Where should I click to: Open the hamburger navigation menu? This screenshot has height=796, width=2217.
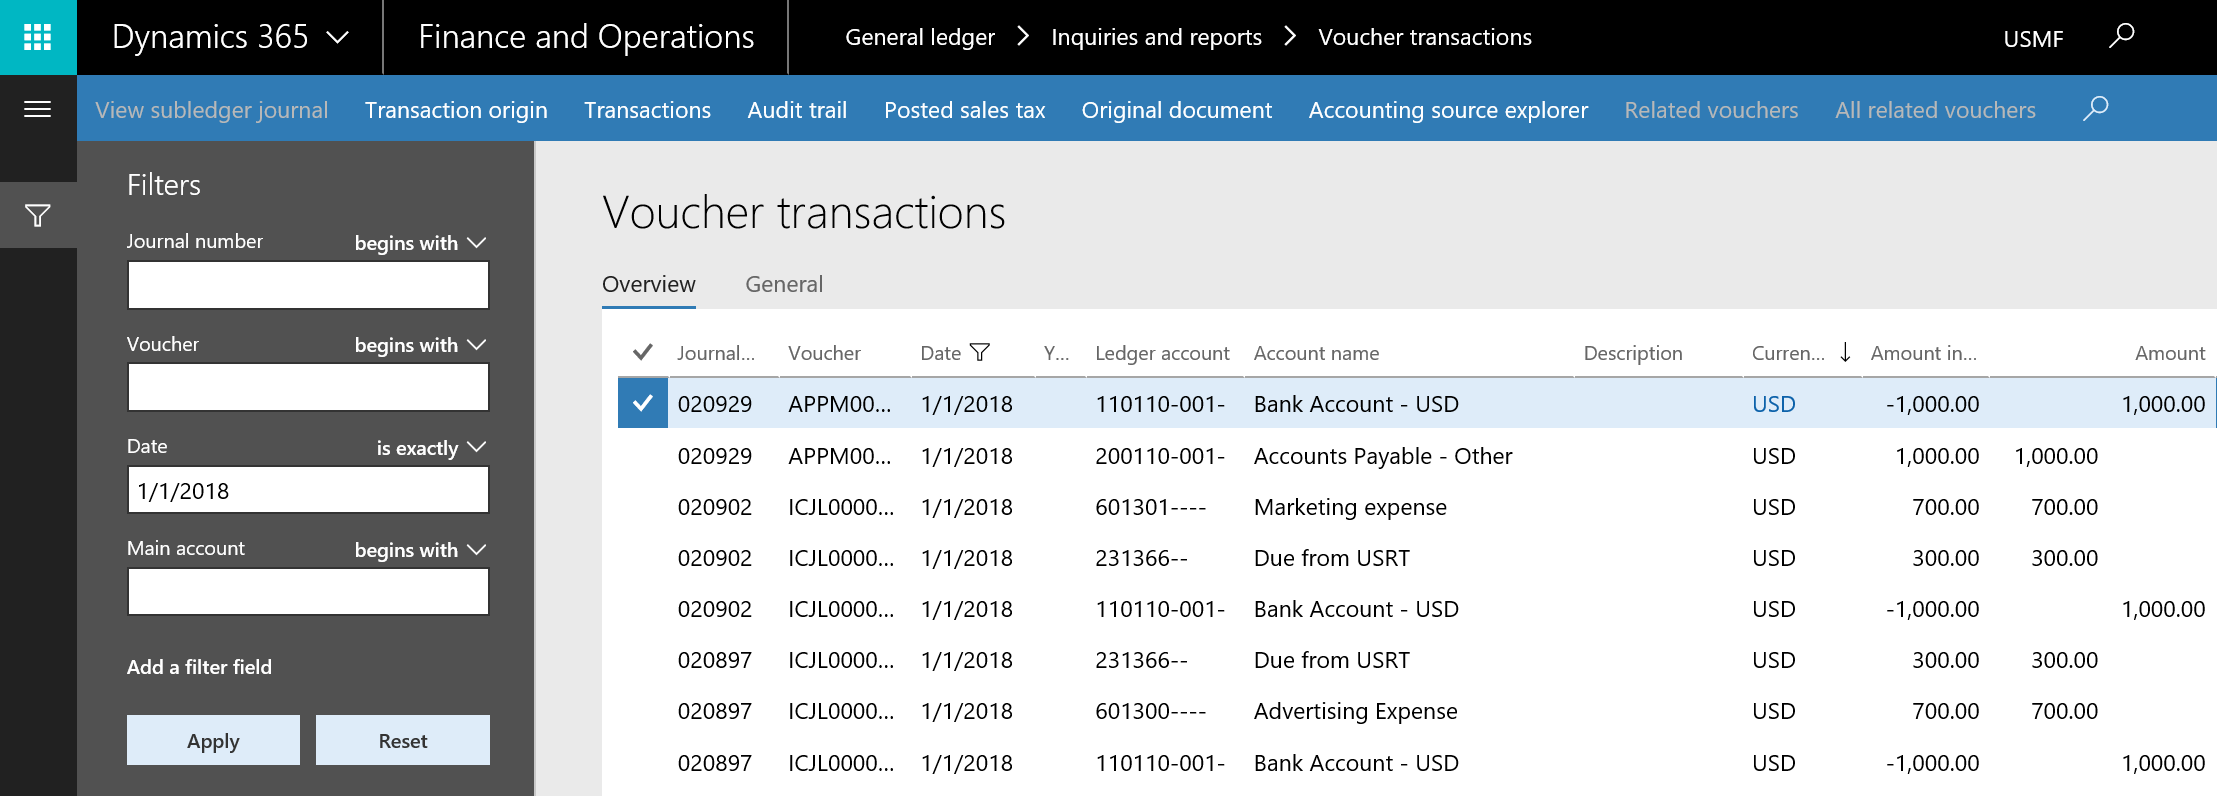pos(38,109)
